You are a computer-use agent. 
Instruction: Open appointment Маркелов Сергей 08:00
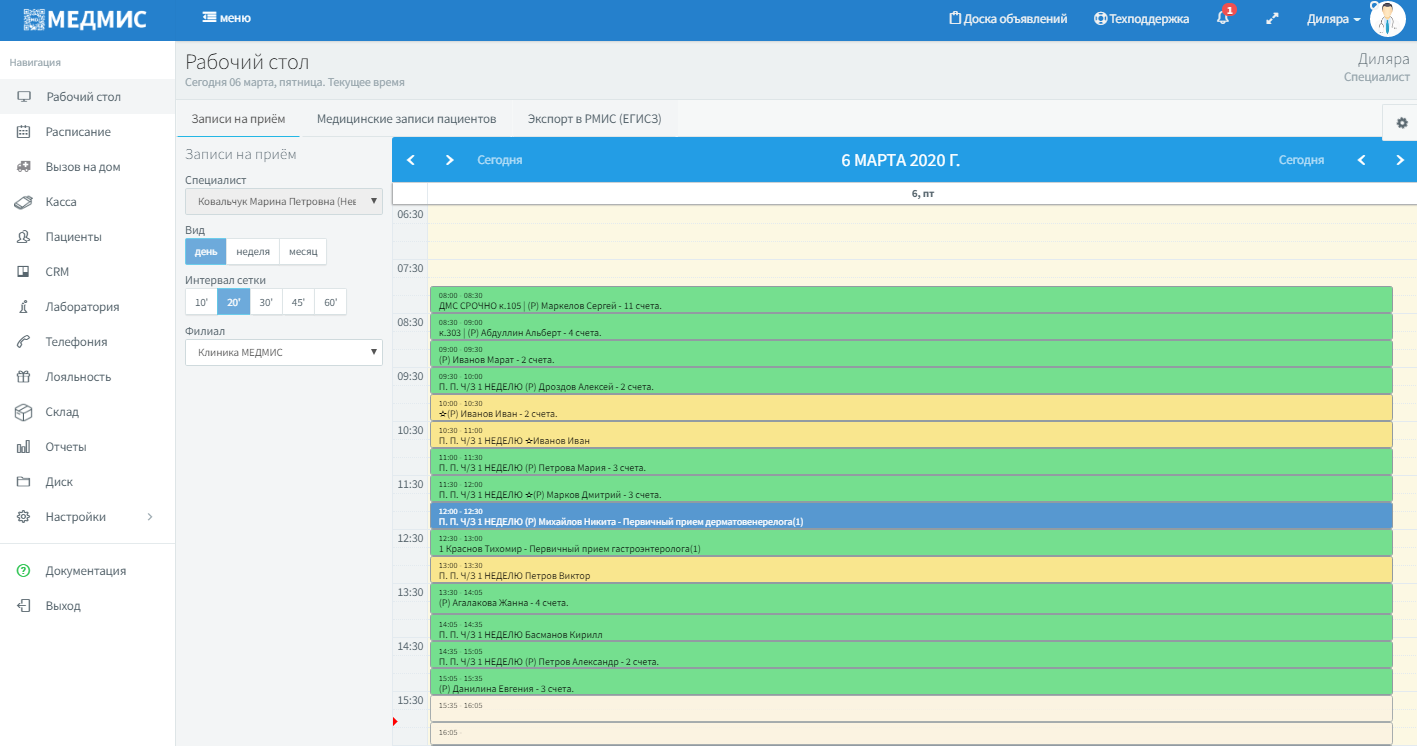[911, 300]
